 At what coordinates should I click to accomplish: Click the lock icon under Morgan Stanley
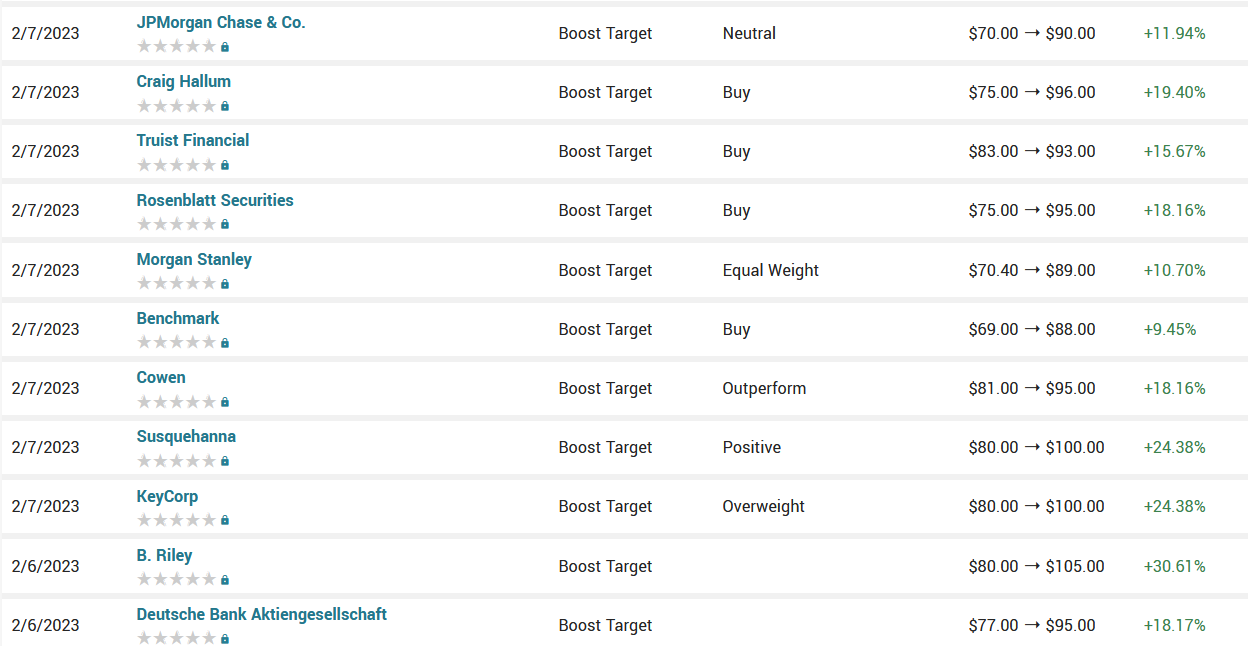click(x=225, y=284)
